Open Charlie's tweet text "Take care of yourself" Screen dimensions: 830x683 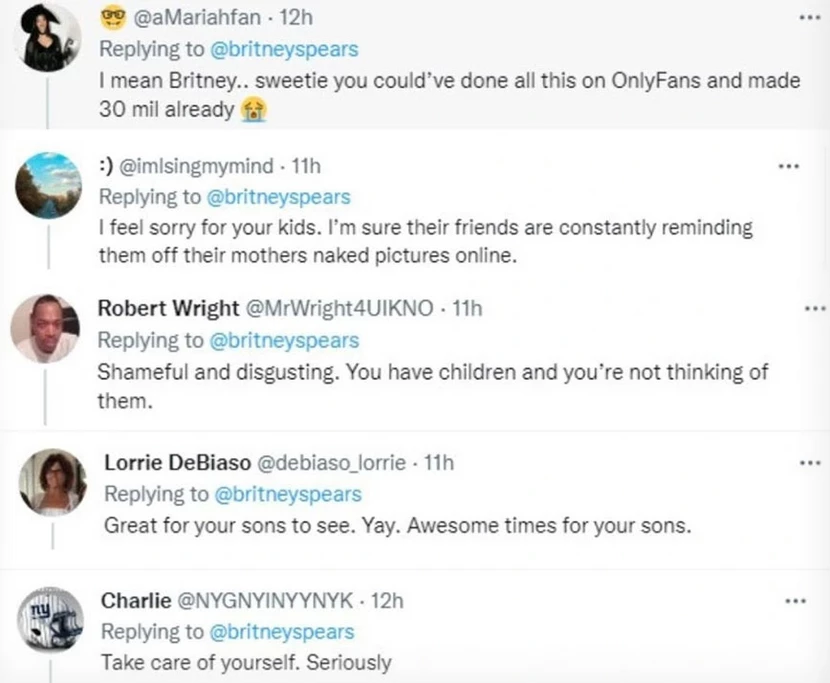(245, 662)
